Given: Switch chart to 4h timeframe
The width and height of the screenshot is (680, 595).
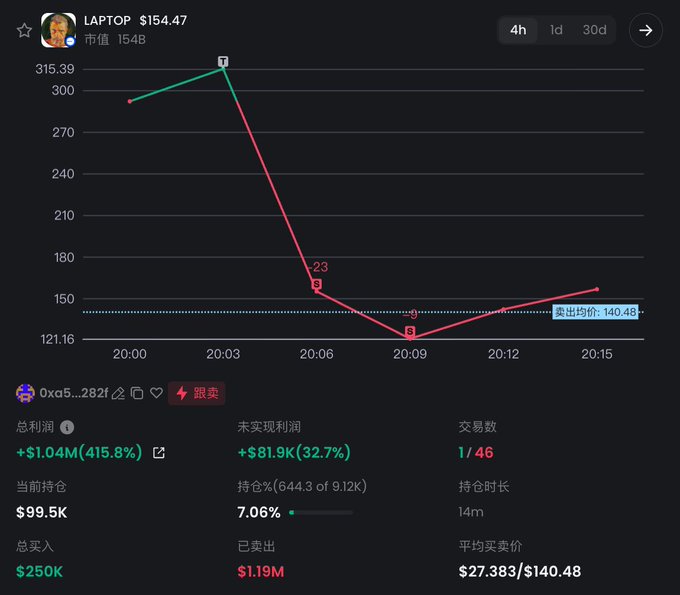Looking at the screenshot, I should click(x=518, y=30).
